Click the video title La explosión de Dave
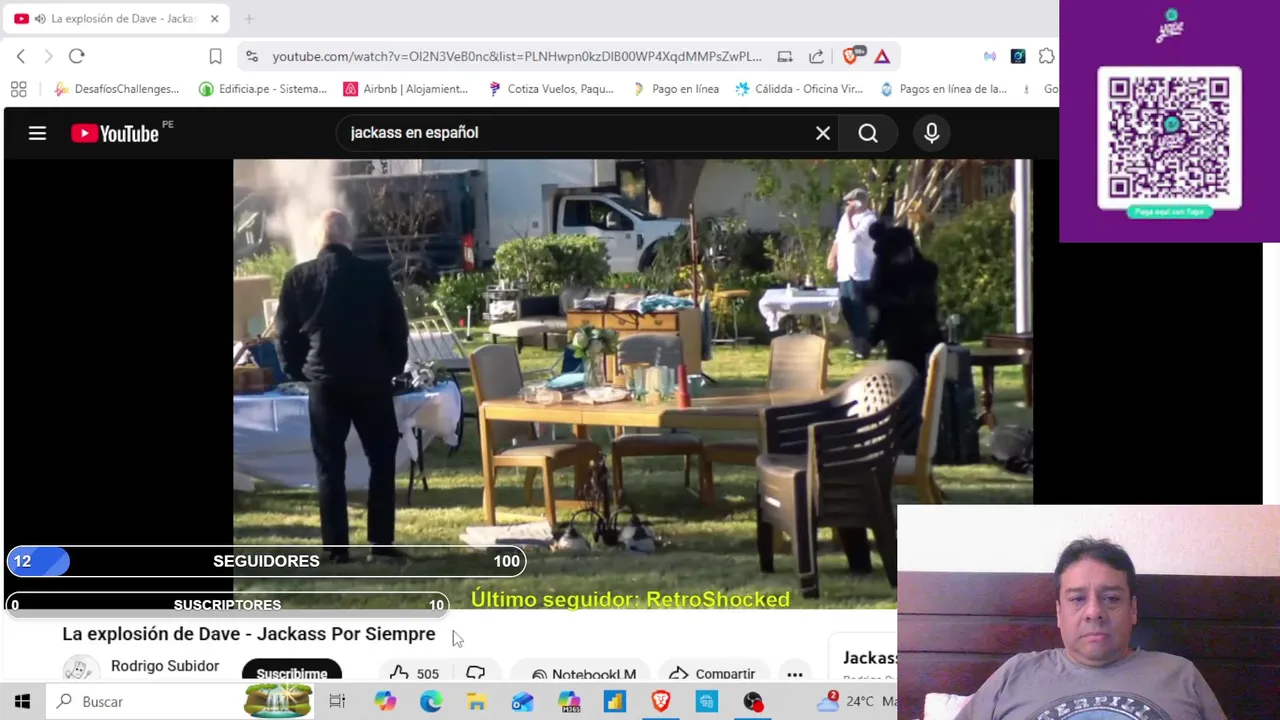Viewport: 1280px width, 720px height. click(x=249, y=634)
